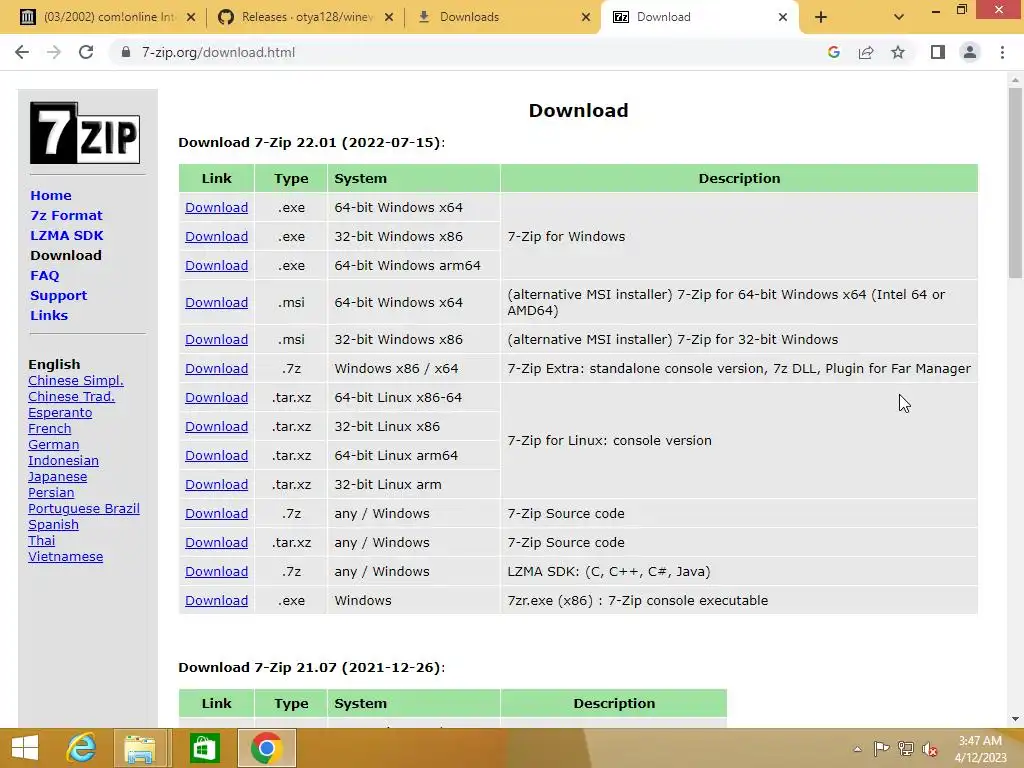Open a new tab with plus button
This screenshot has height=768, width=1024.
pyautogui.click(x=821, y=18)
